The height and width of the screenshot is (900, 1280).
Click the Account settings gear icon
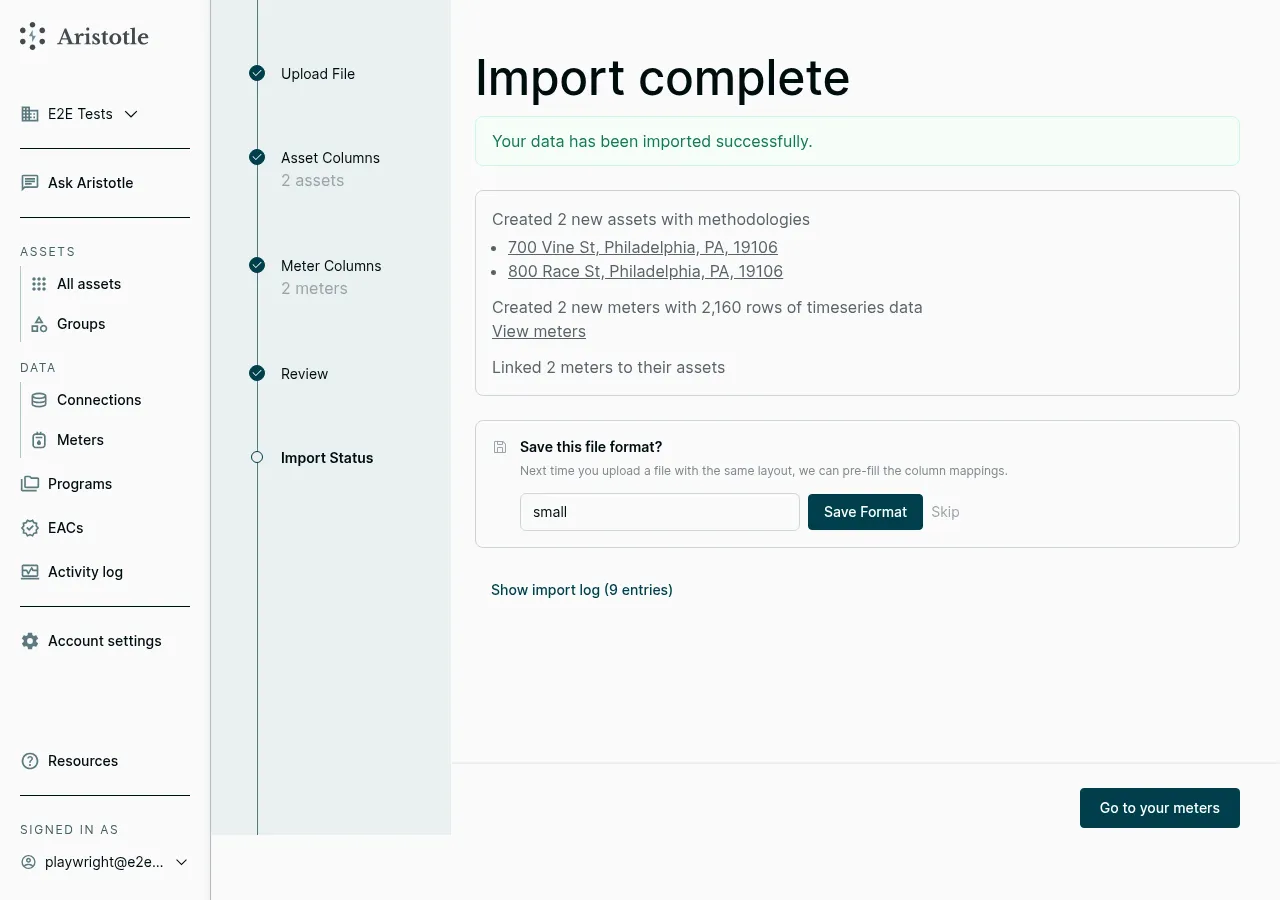click(30, 641)
